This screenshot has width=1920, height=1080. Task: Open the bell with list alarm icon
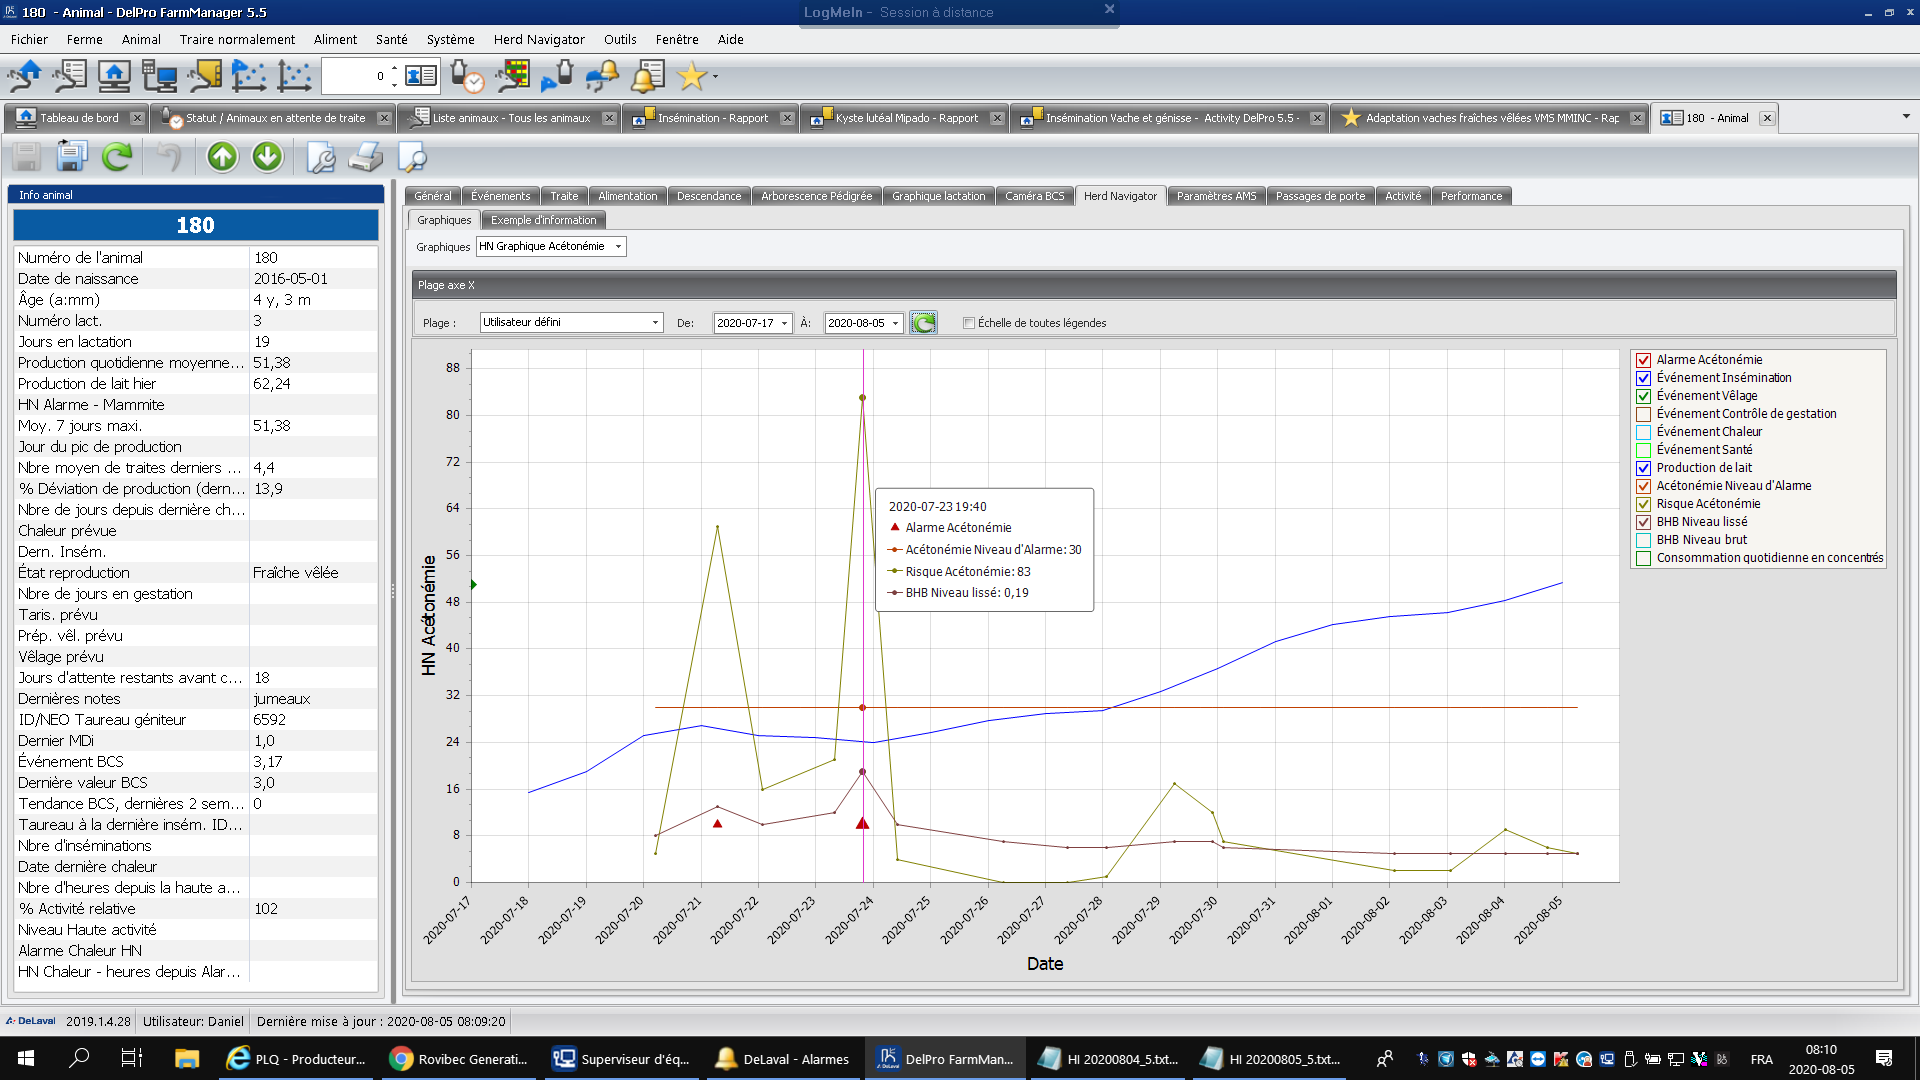coord(648,76)
